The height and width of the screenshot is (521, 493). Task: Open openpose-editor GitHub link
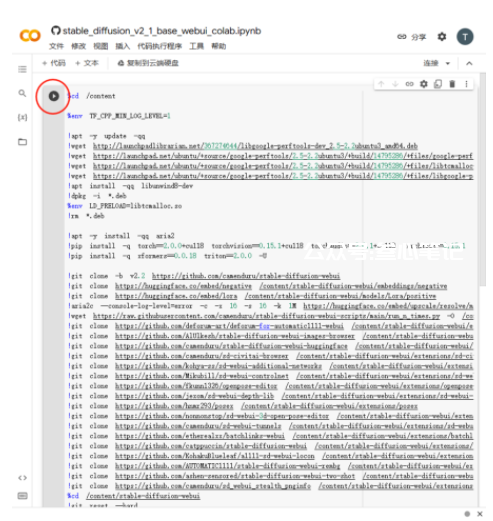tap(196, 386)
